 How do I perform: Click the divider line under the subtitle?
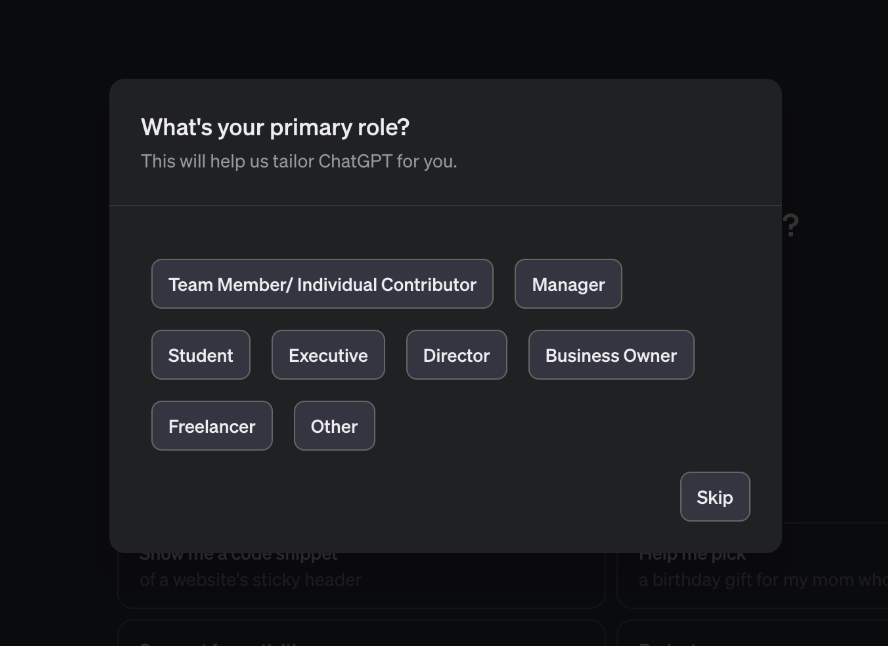click(x=445, y=206)
